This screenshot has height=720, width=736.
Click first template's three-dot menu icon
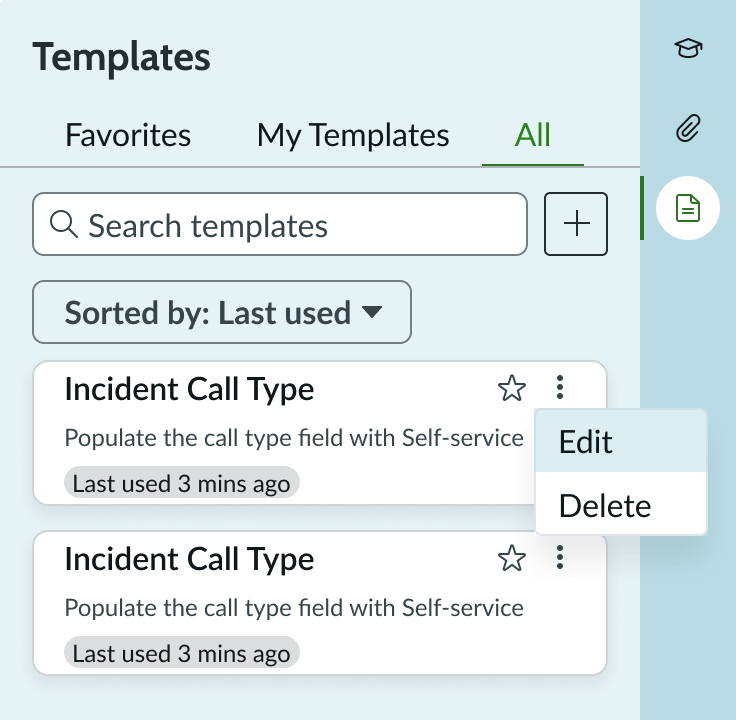point(560,387)
